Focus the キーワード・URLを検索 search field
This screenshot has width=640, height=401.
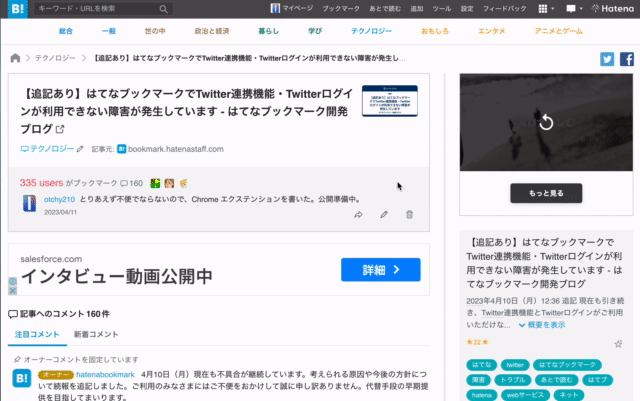click(98, 9)
